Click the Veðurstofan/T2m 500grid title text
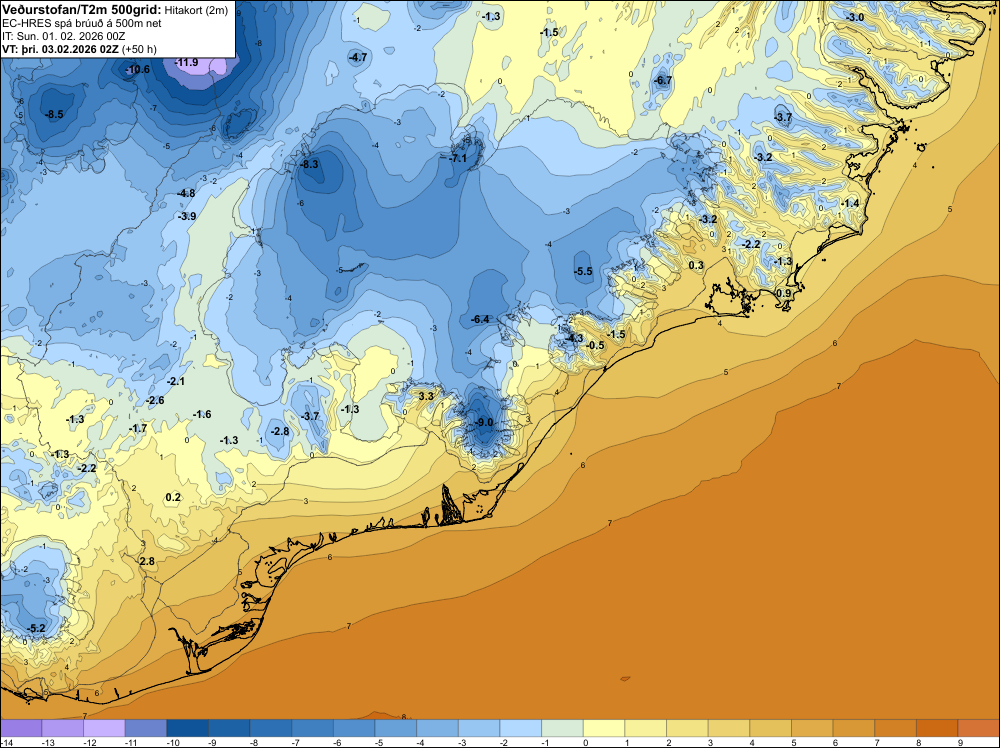 [82, 10]
